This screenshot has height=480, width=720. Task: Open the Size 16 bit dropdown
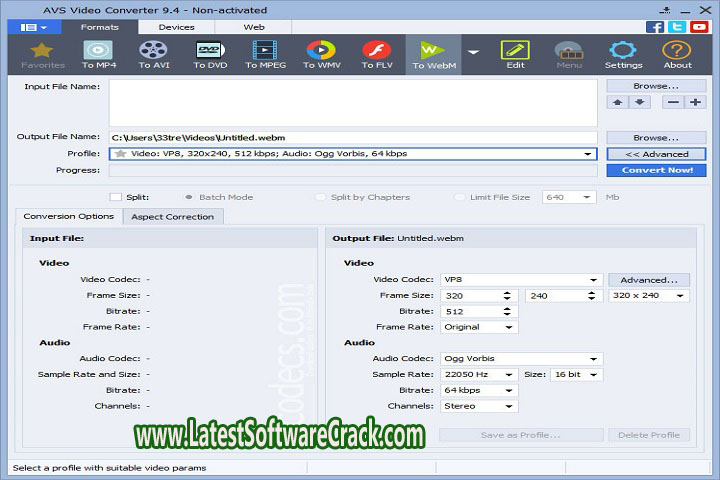(x=593, y=374)
